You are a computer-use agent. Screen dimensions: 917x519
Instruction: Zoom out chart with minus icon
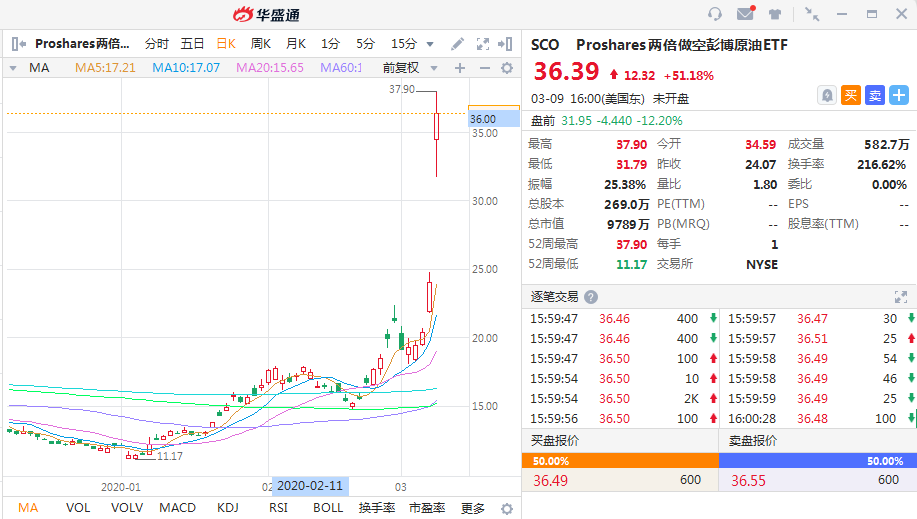(484, 68)
